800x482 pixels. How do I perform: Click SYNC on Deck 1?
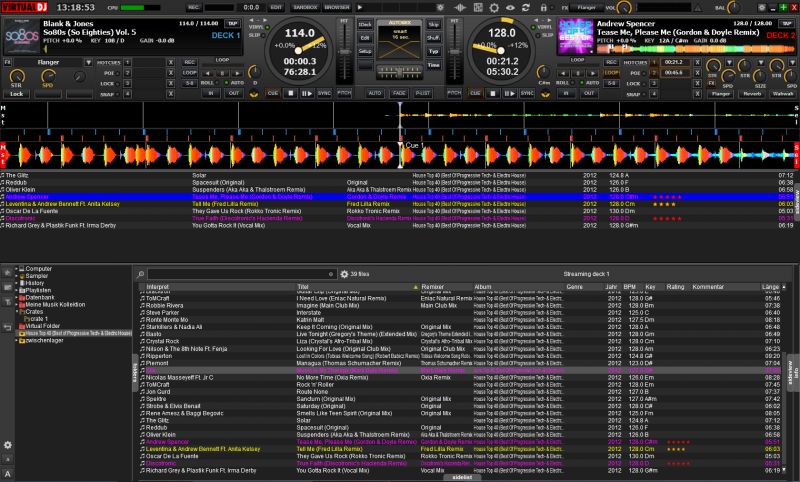pyautogui.click(x=324, y=93)
